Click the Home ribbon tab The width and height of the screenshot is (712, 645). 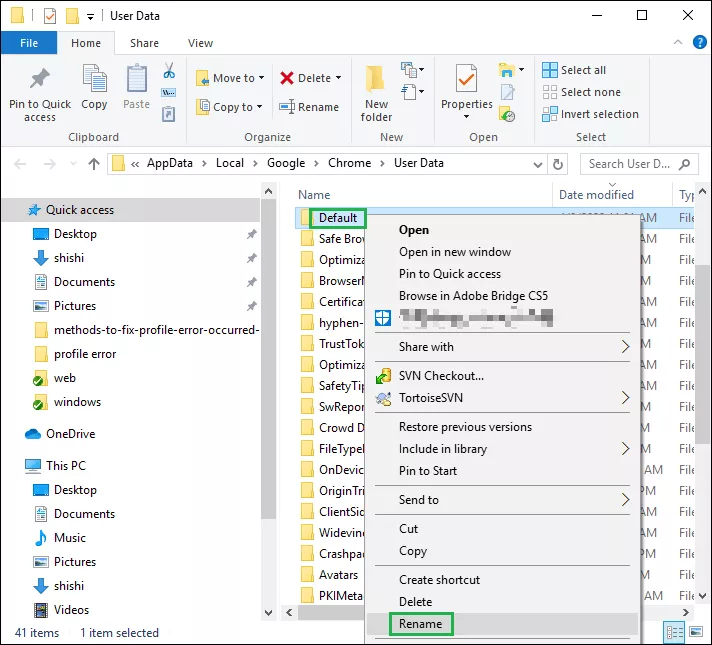click(86, 43)
